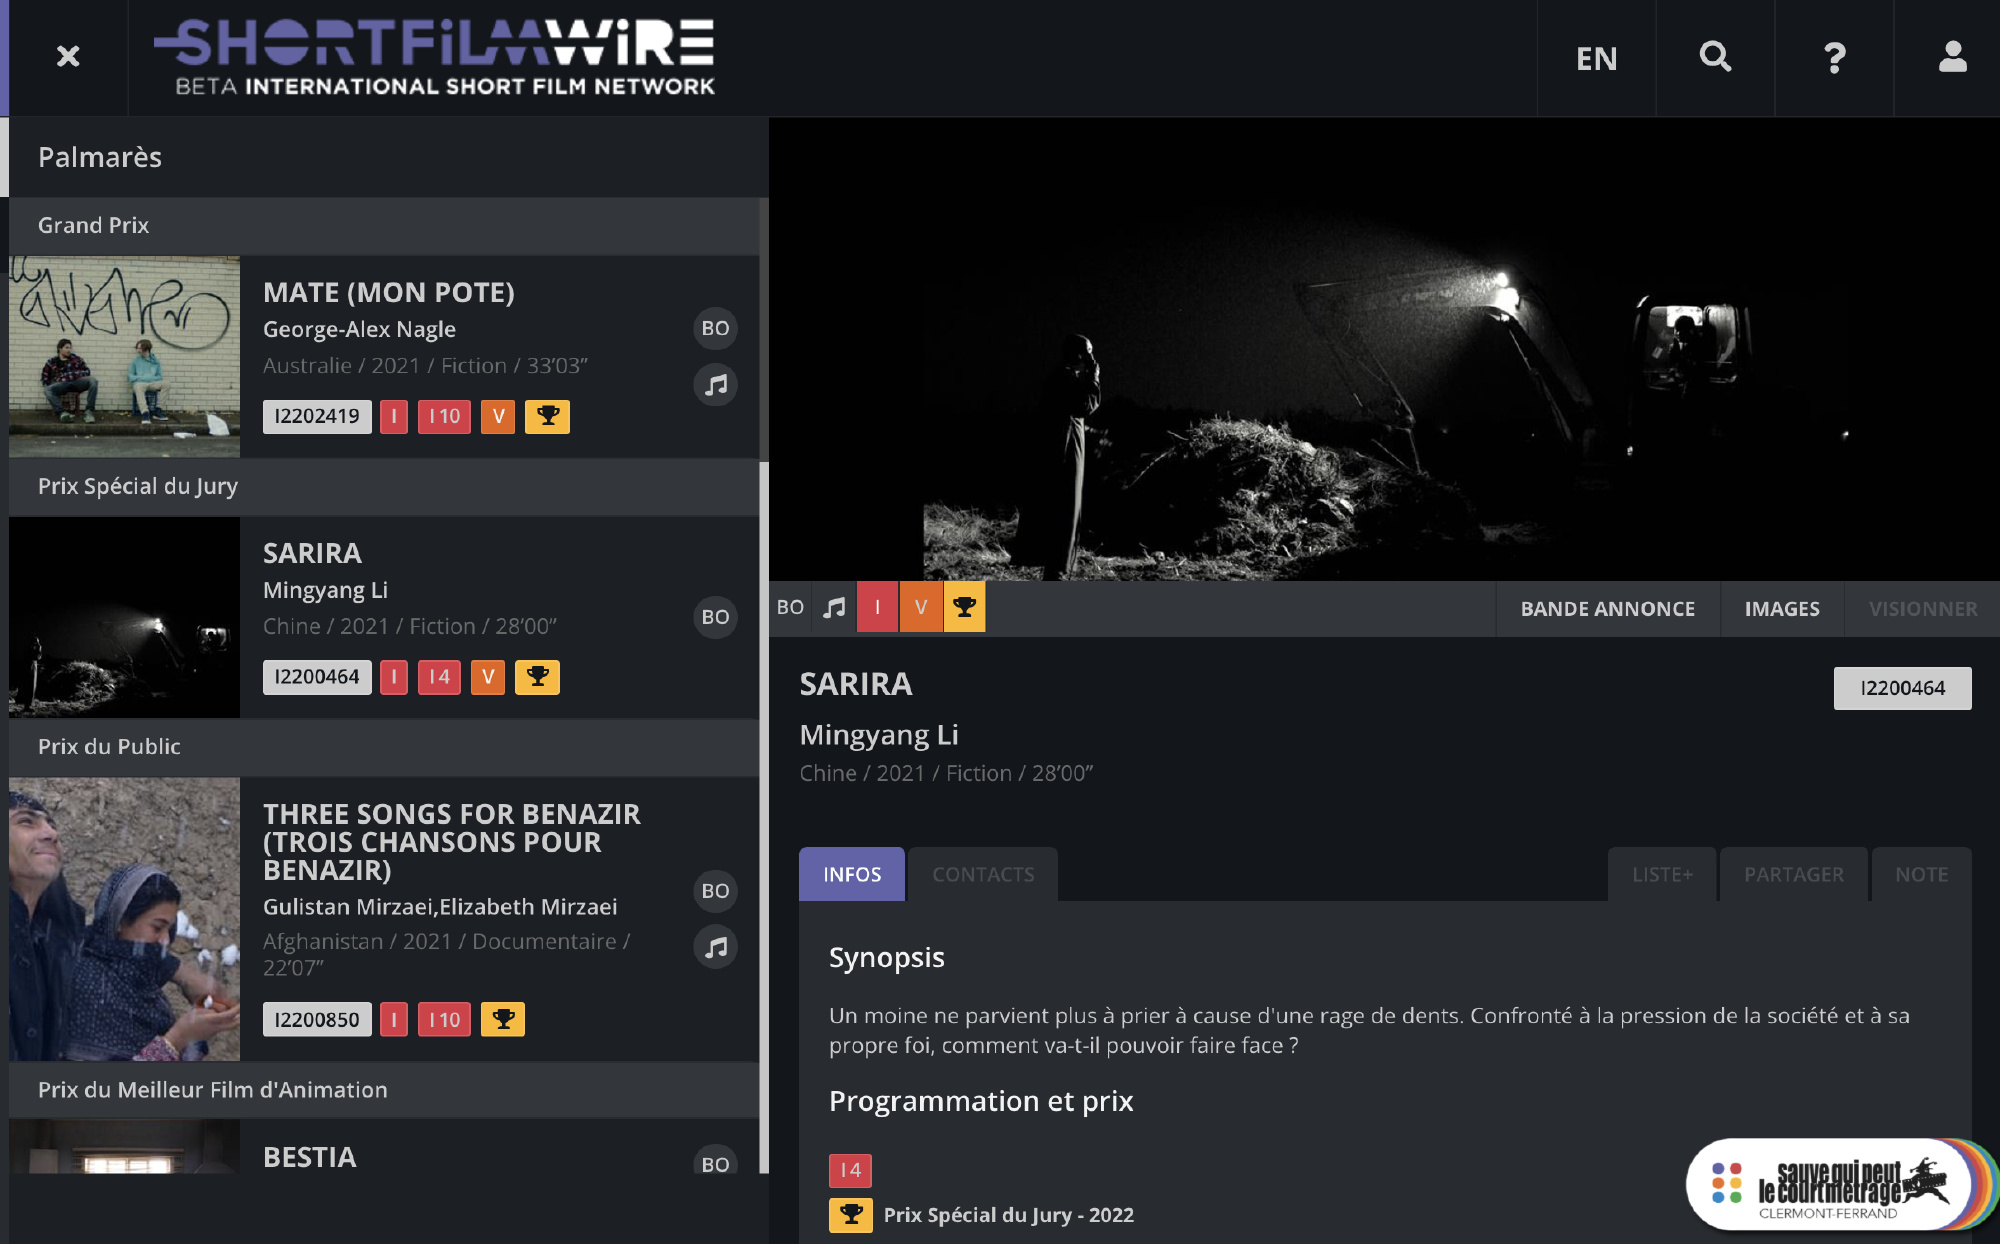Click red I icon below video player

878,607
